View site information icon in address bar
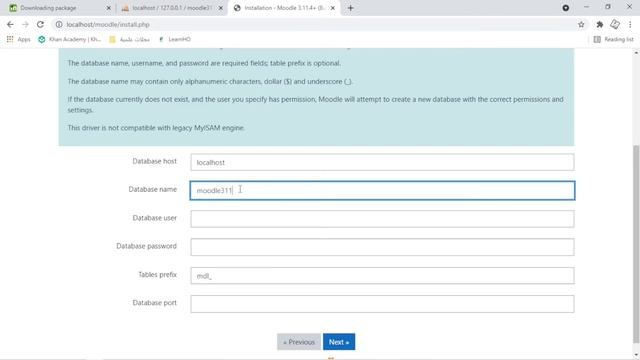640x360 pixels. click(59, 24)
